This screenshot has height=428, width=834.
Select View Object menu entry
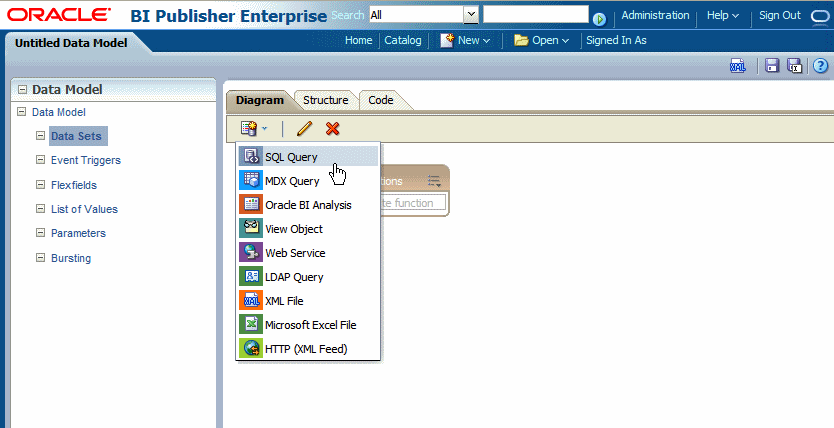click(308, 229)
